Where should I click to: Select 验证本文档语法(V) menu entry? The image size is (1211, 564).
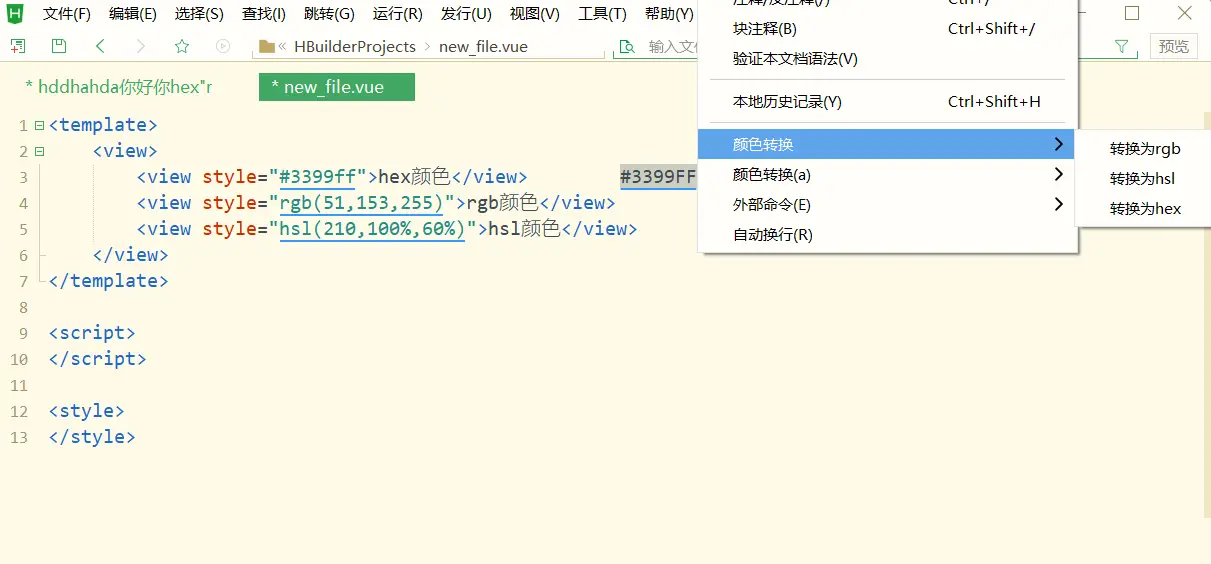tap(888, 59)
